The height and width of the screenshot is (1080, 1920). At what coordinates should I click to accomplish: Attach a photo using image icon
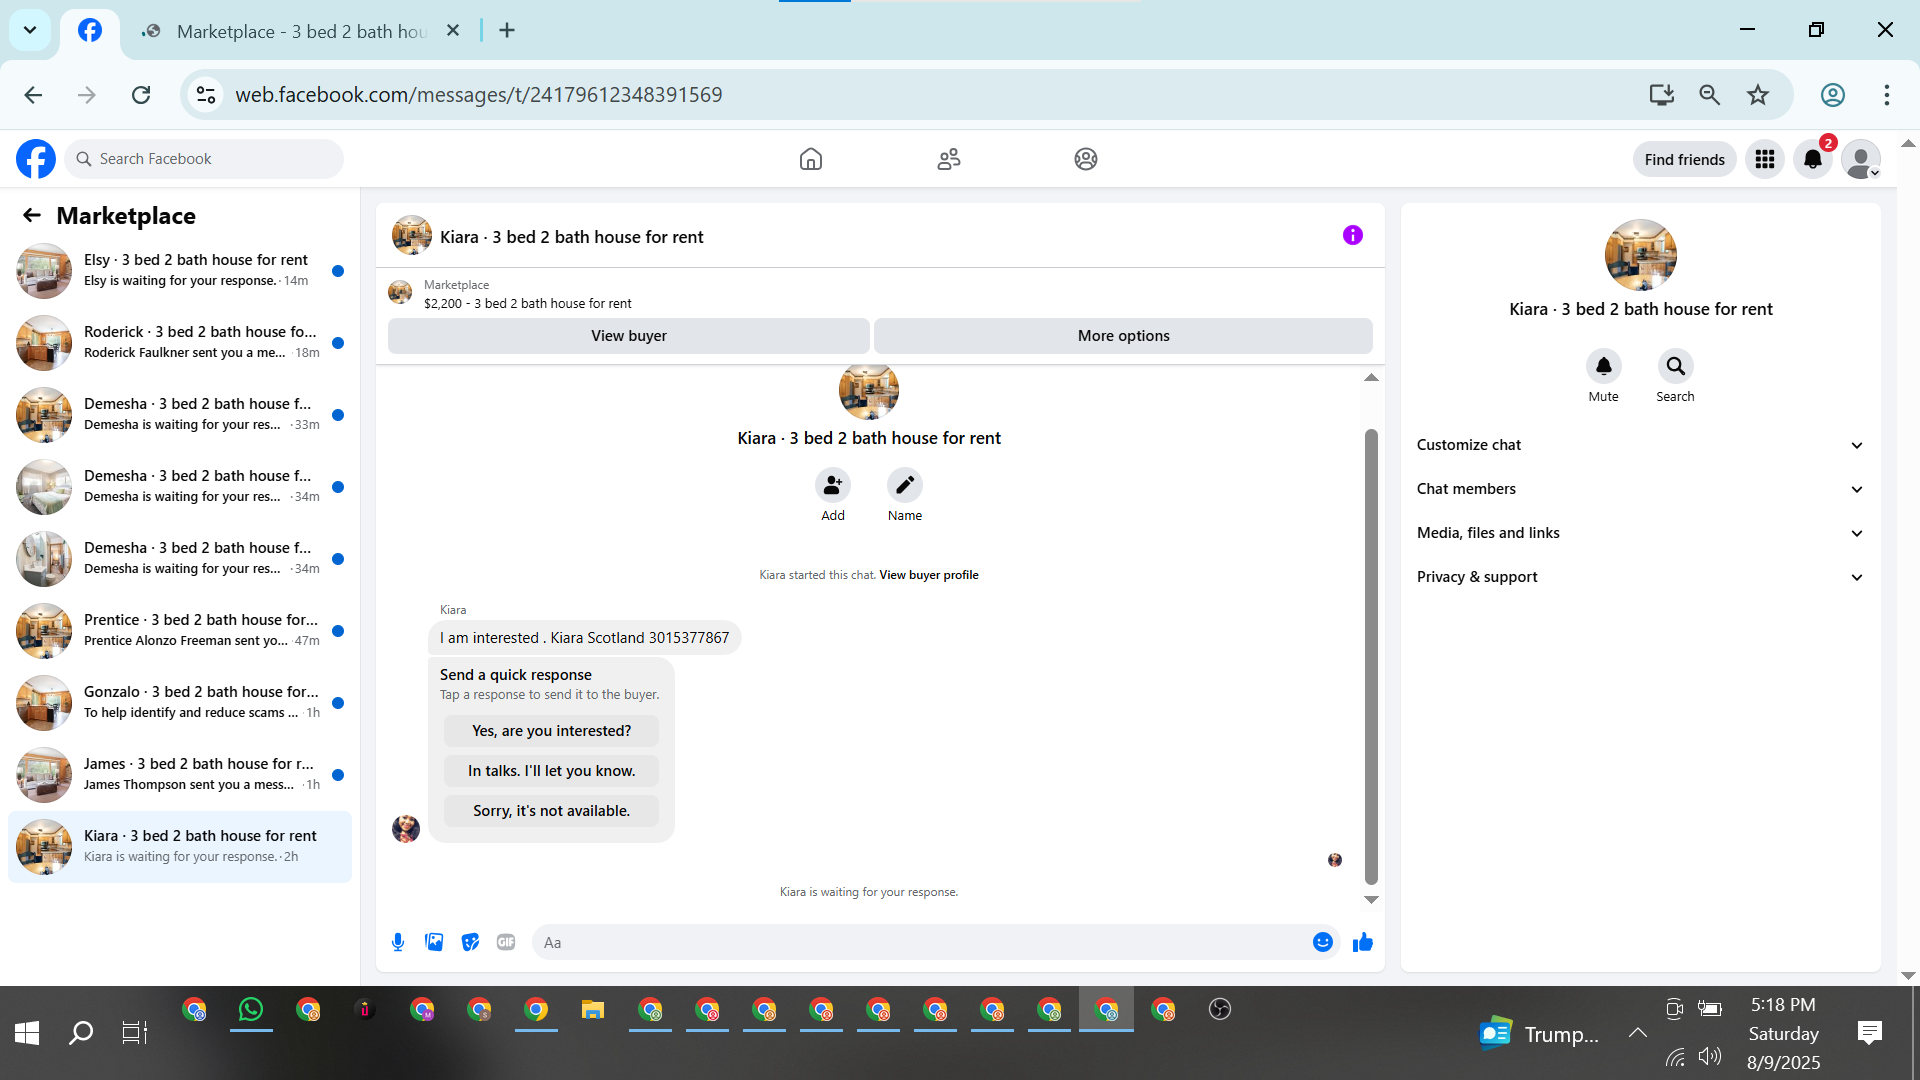(434, 942)
